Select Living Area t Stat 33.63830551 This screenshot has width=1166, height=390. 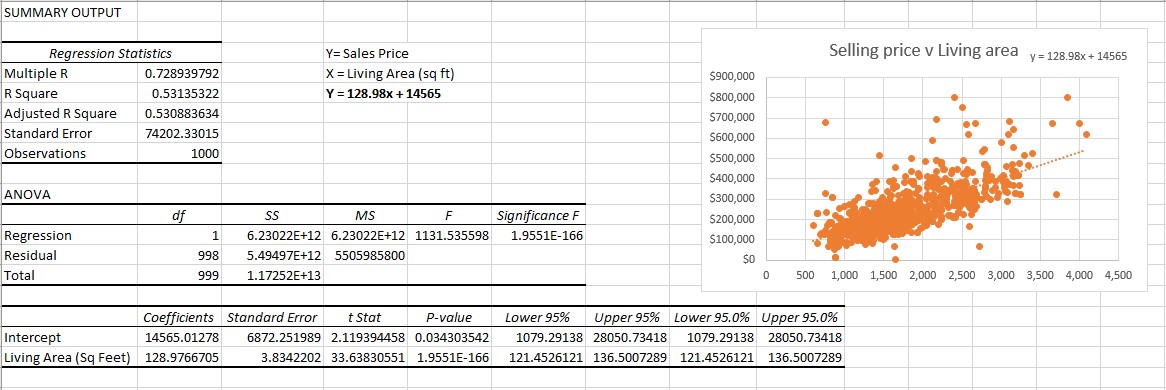point(364,358)
